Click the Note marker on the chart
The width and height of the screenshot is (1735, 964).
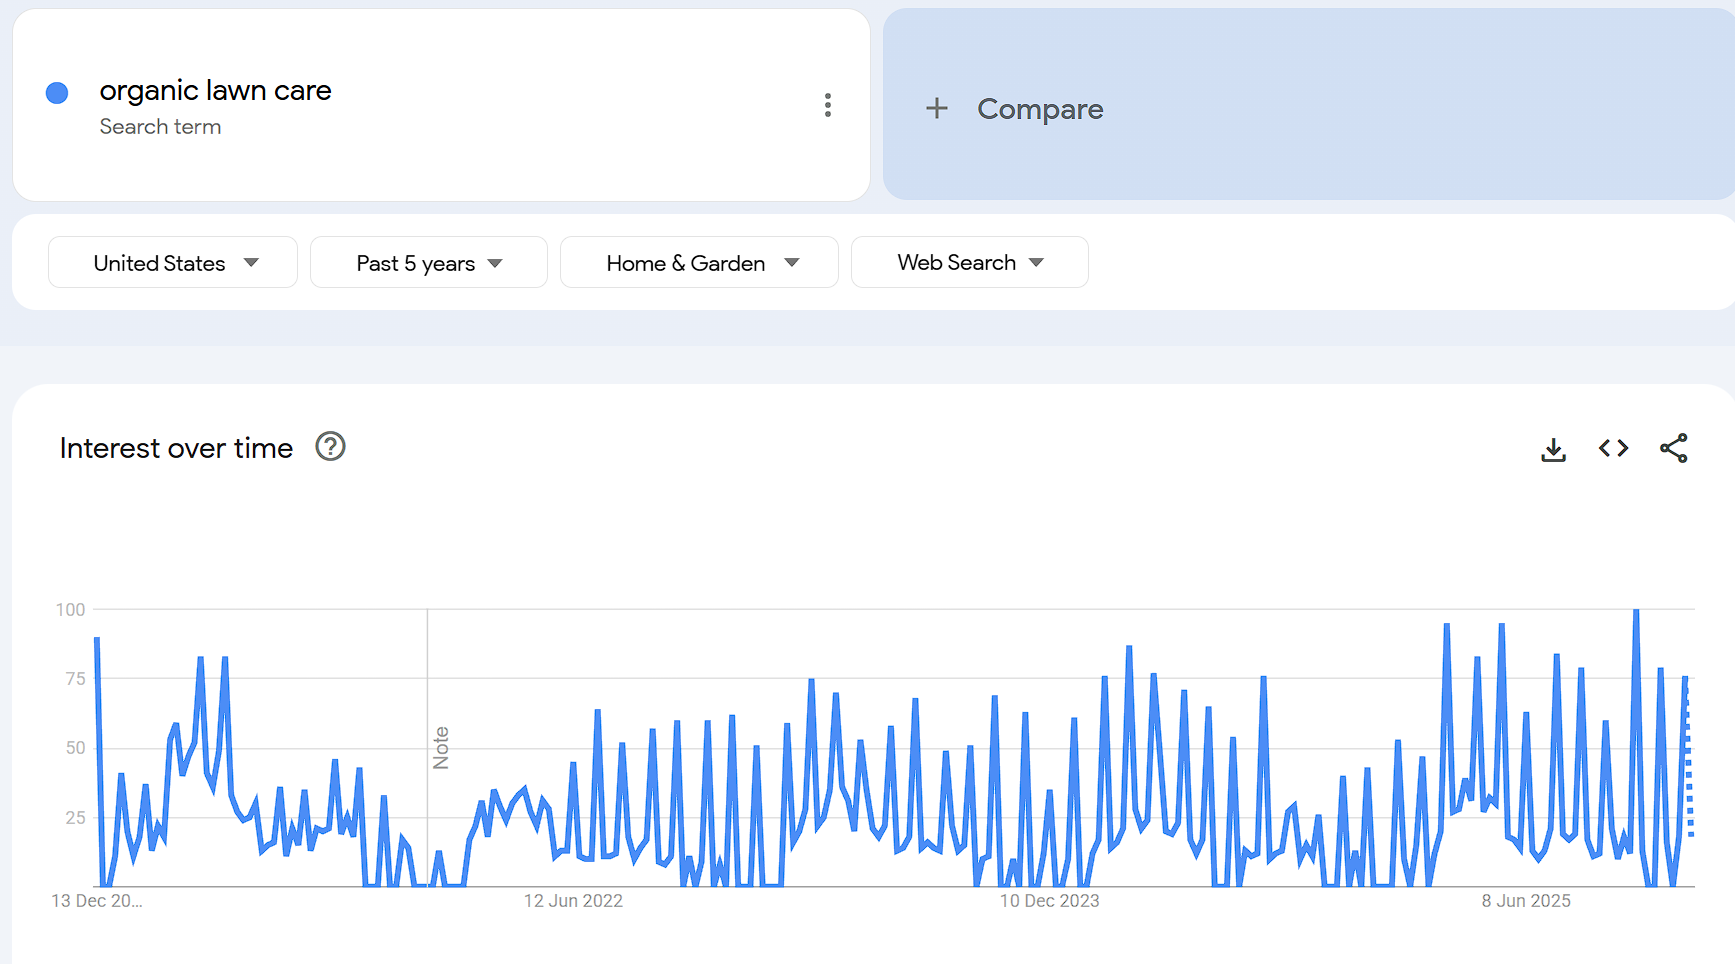441,747
